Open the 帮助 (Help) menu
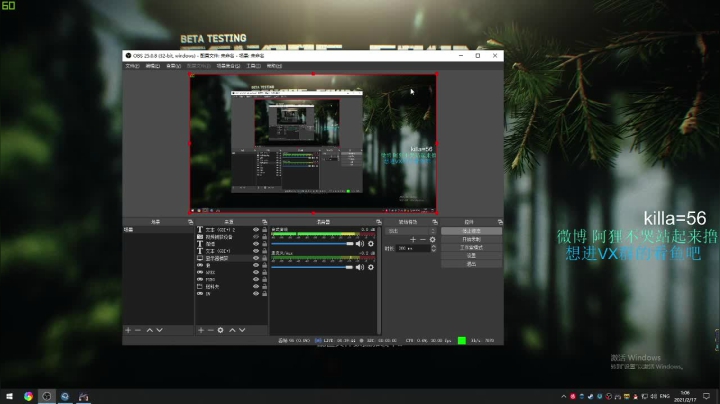The height and width of the screenshot is (404, 720). pos(274,66)
